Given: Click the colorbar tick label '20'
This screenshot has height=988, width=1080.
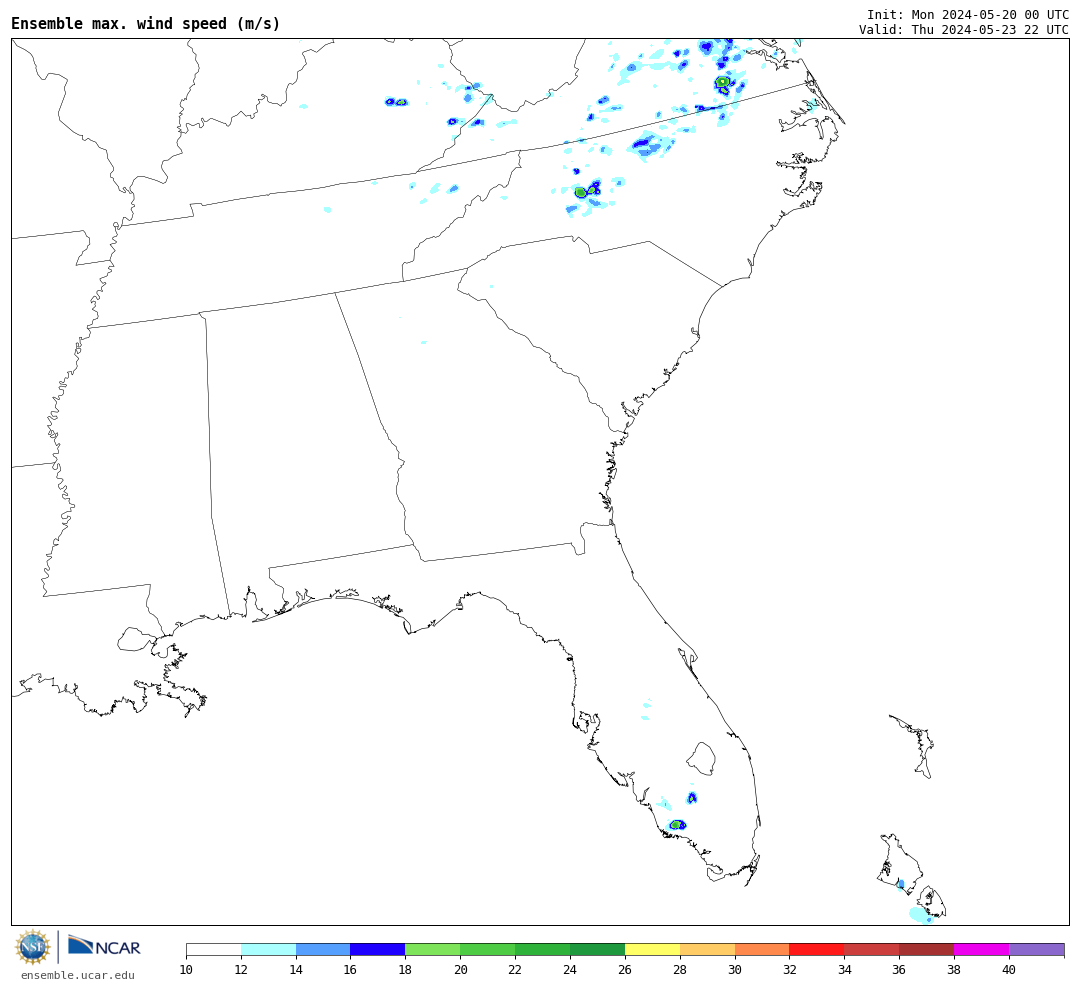Looking at the screenshot, I should coord(461,970).
